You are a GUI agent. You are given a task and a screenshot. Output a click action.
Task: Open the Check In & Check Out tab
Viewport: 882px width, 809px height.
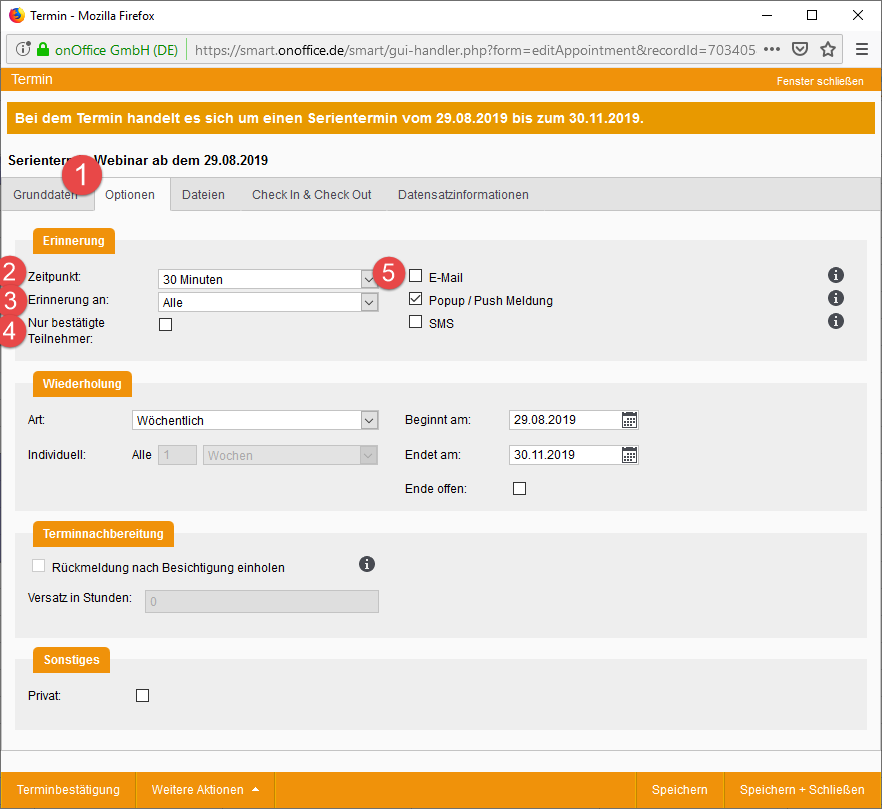(x=311, y=195)
